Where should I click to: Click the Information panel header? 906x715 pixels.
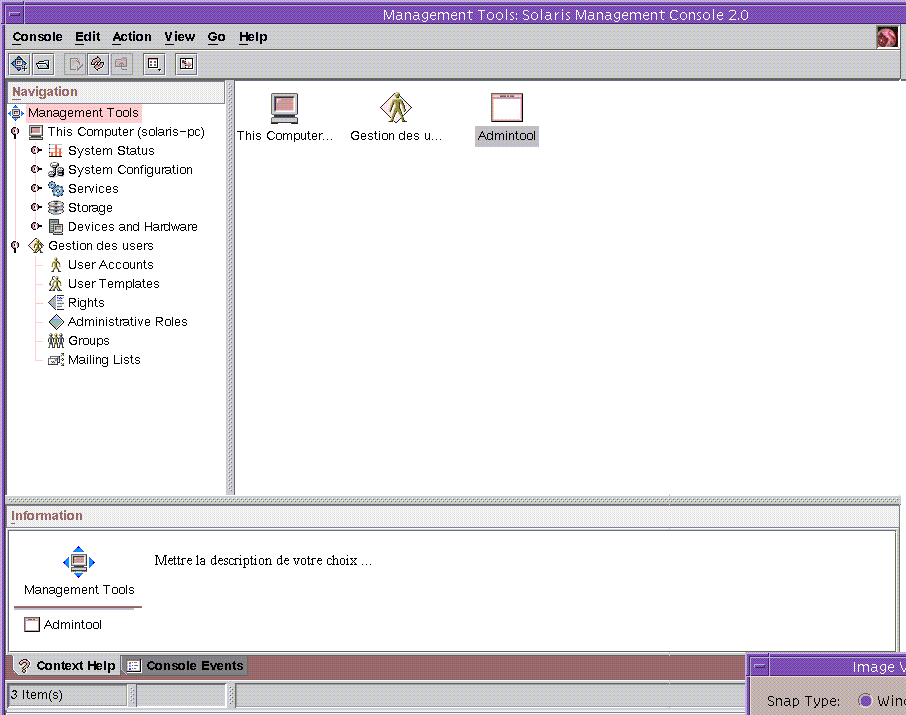(x=452, y=516)
